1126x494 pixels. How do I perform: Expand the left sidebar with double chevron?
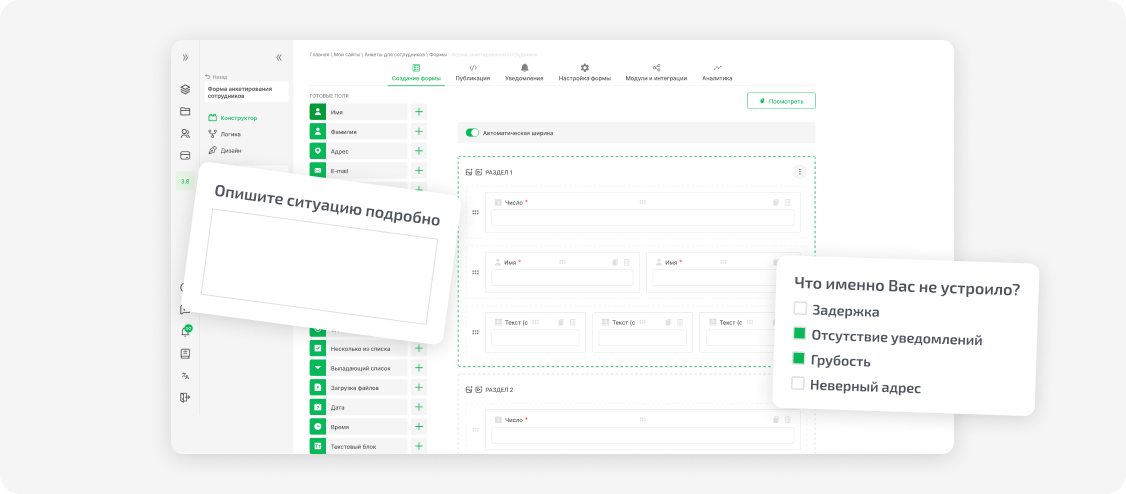[185, 57]
